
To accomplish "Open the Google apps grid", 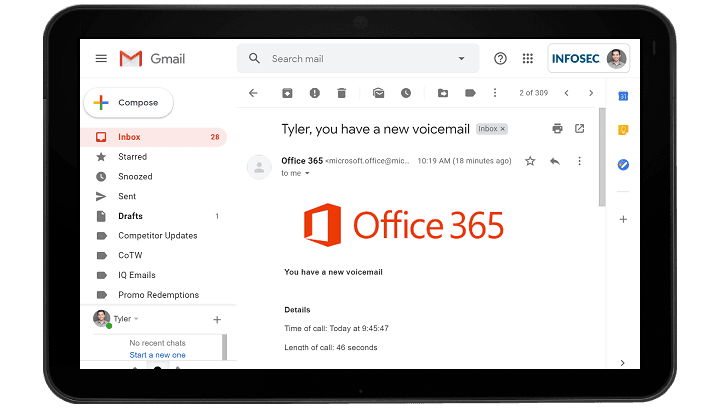I will (x=528, y=58).
